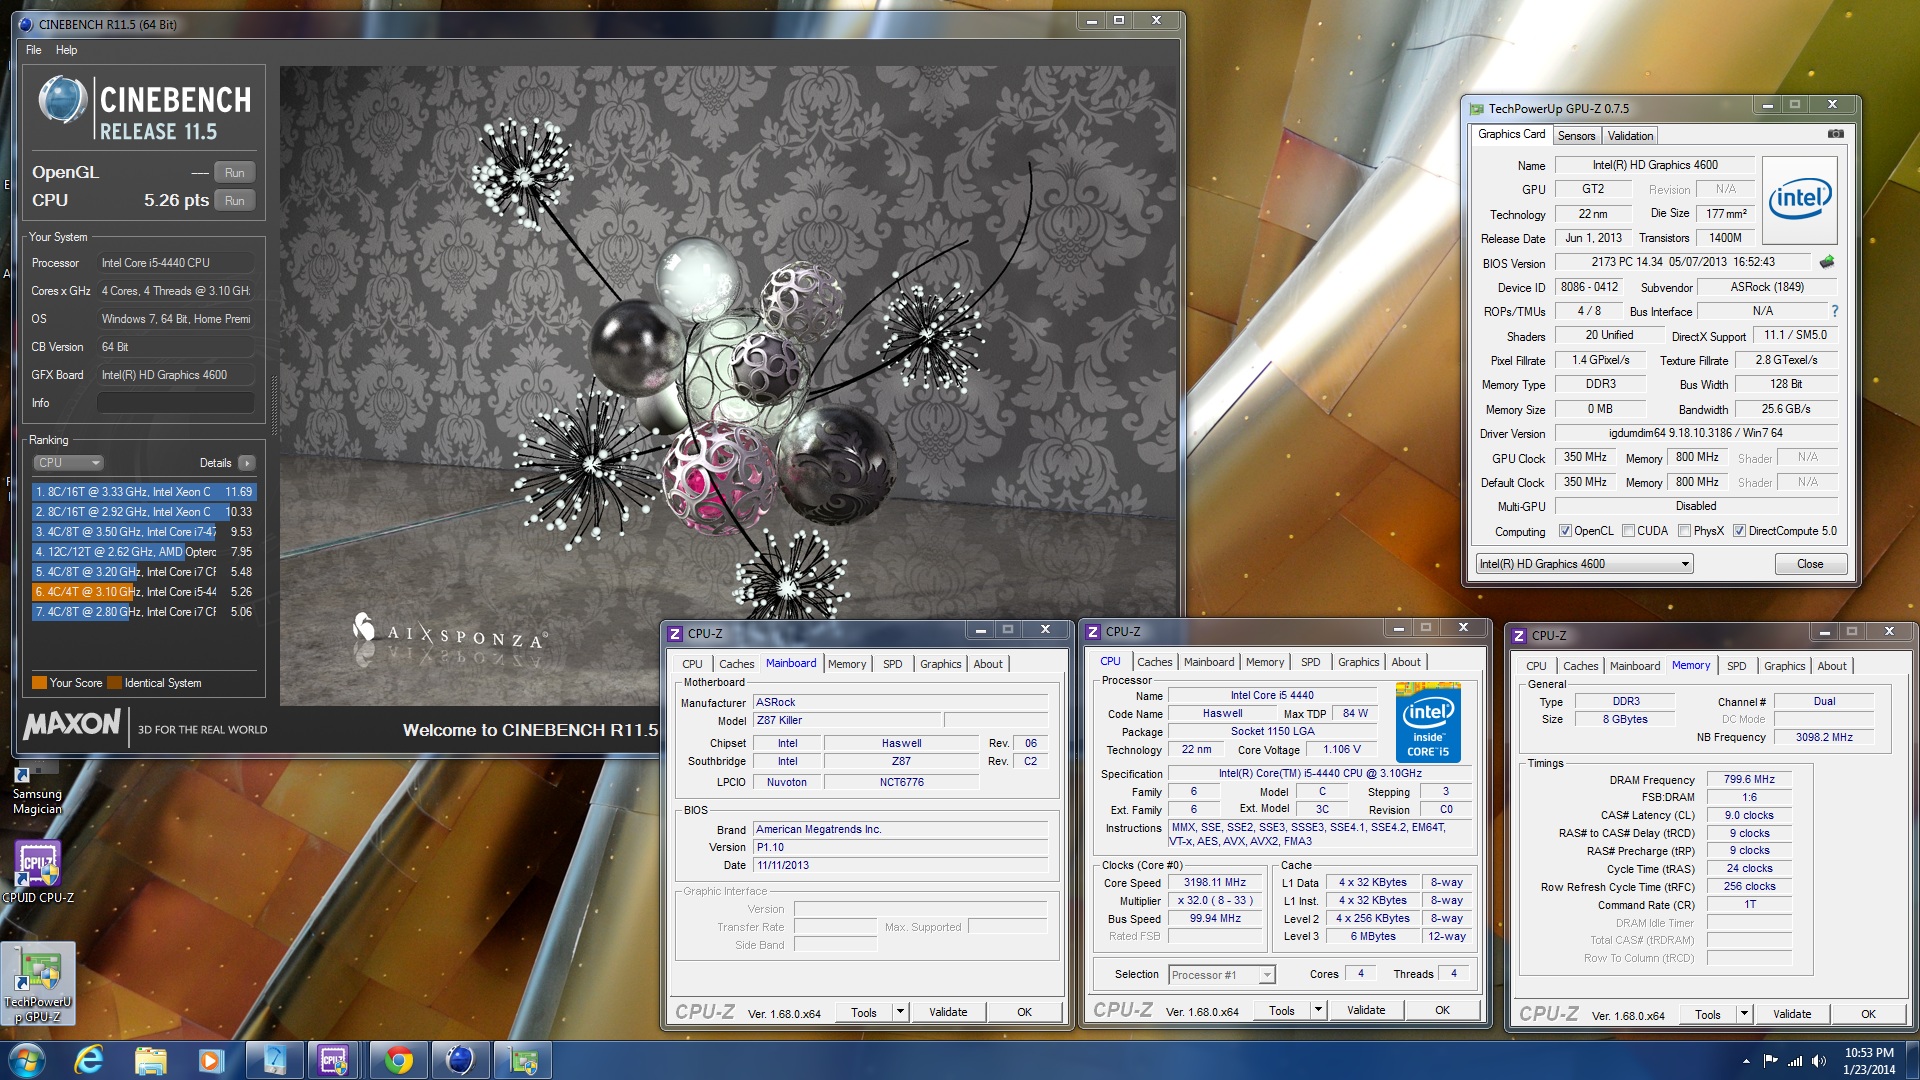Close GPU-Z with the Close button
This screenshot has height=1080, width=1920.
pos(1810,564)
